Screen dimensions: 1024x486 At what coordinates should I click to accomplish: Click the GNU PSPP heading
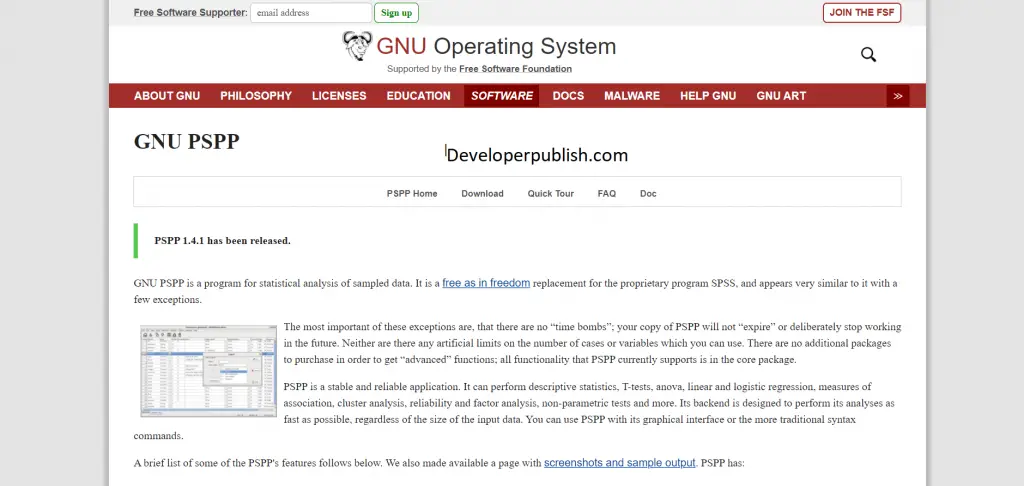[187, 141]
